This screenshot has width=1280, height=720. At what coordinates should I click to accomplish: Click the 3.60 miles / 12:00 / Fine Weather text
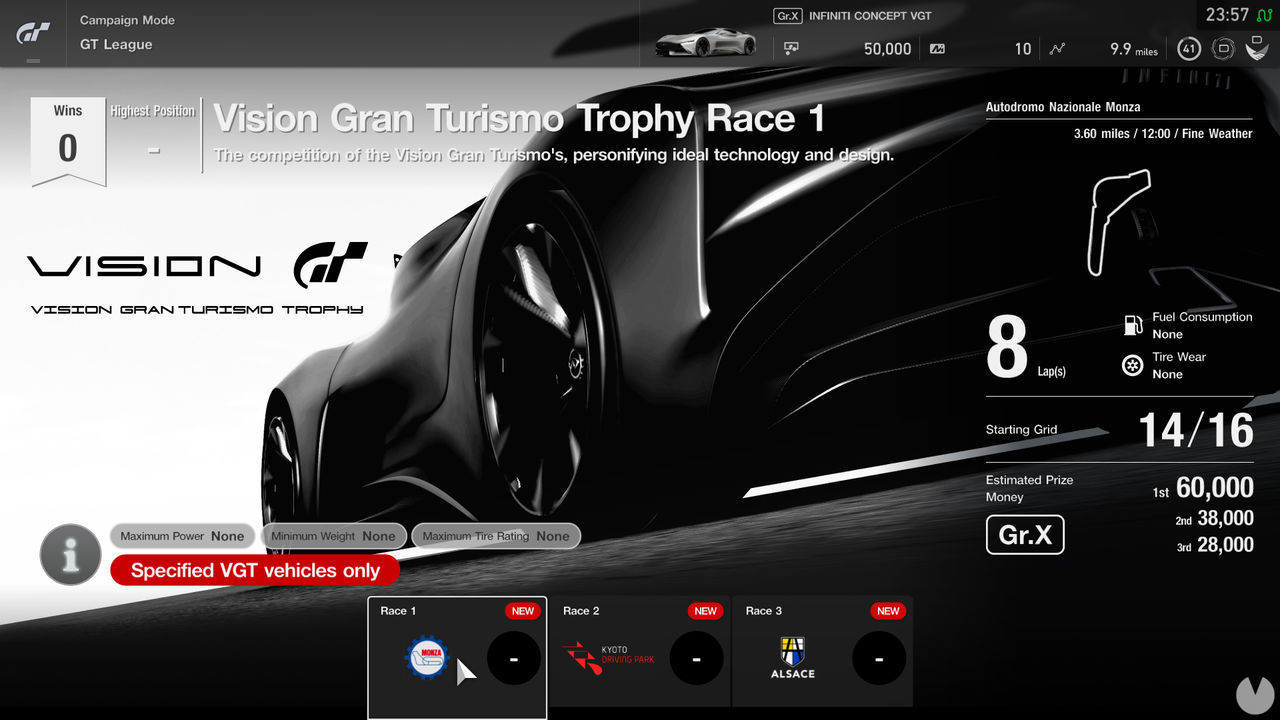(1163, 133)
